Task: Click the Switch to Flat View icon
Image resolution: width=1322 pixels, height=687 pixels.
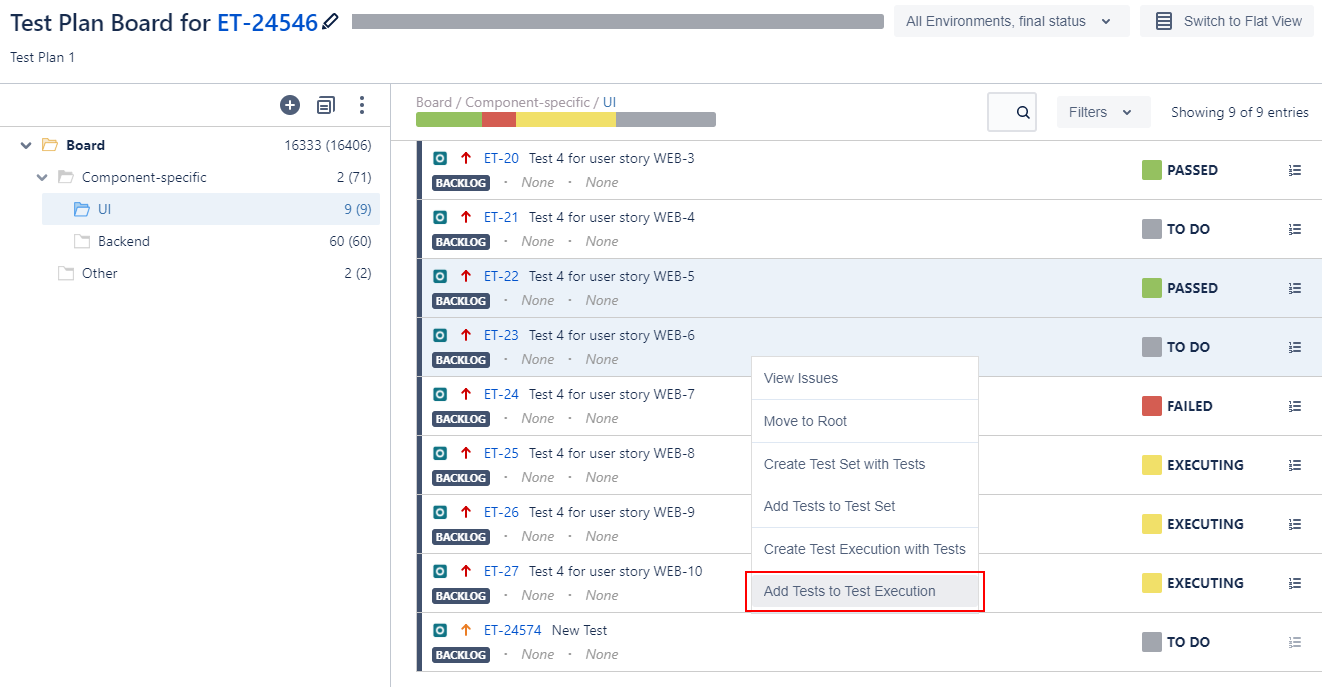Action: tap(1164, 21)
